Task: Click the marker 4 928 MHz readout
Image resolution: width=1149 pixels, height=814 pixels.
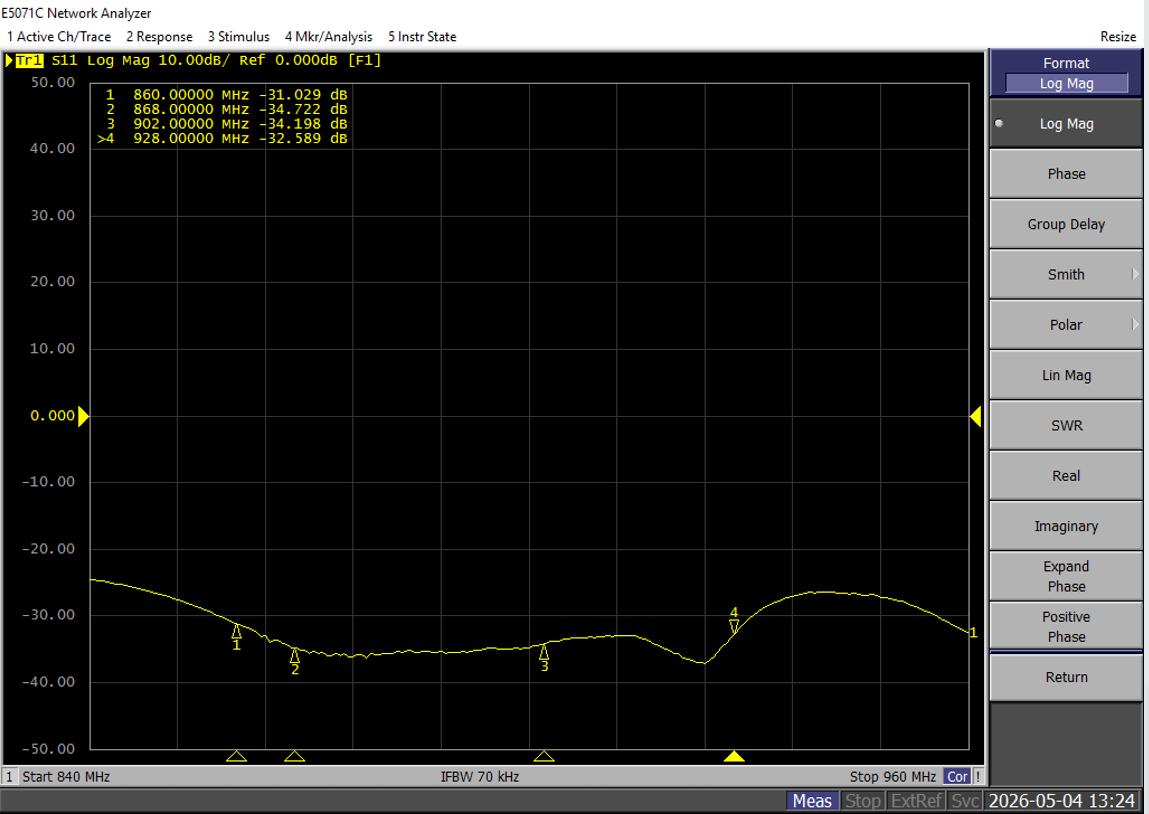Action: pyautogui.click(x=222, y=138)
